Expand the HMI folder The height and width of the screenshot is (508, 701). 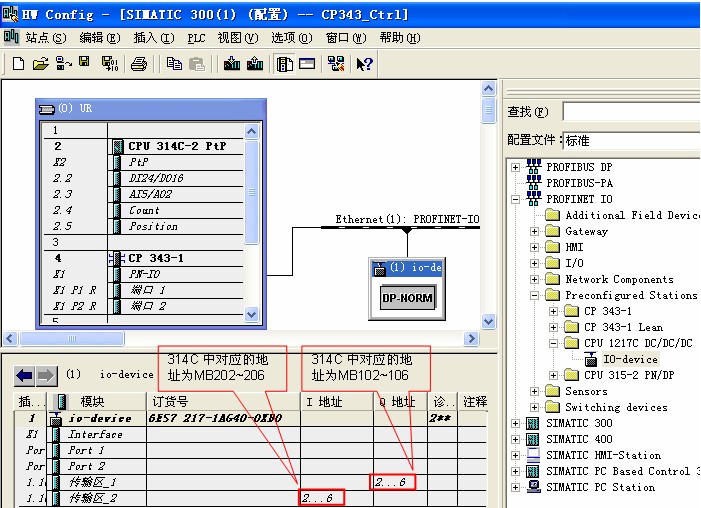pyautogui.click(x=534, y=247)
